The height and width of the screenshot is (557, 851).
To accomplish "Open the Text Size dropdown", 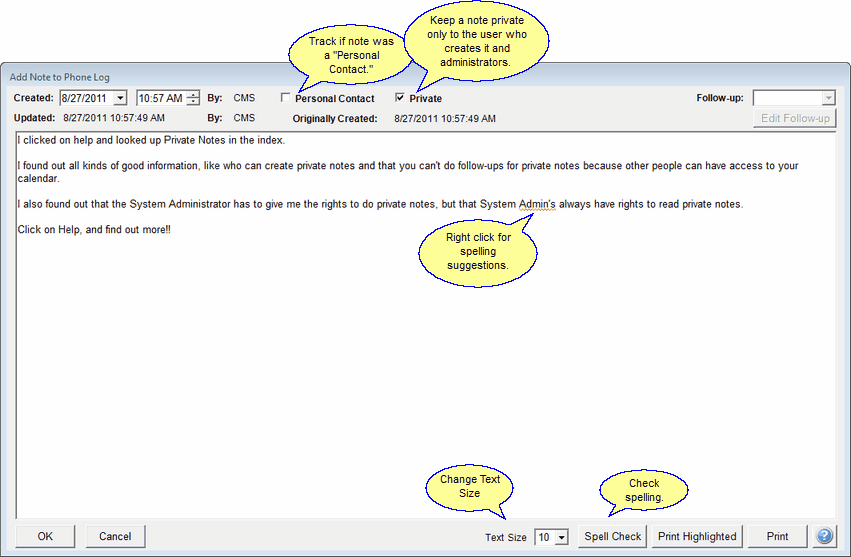I will 561,537.
